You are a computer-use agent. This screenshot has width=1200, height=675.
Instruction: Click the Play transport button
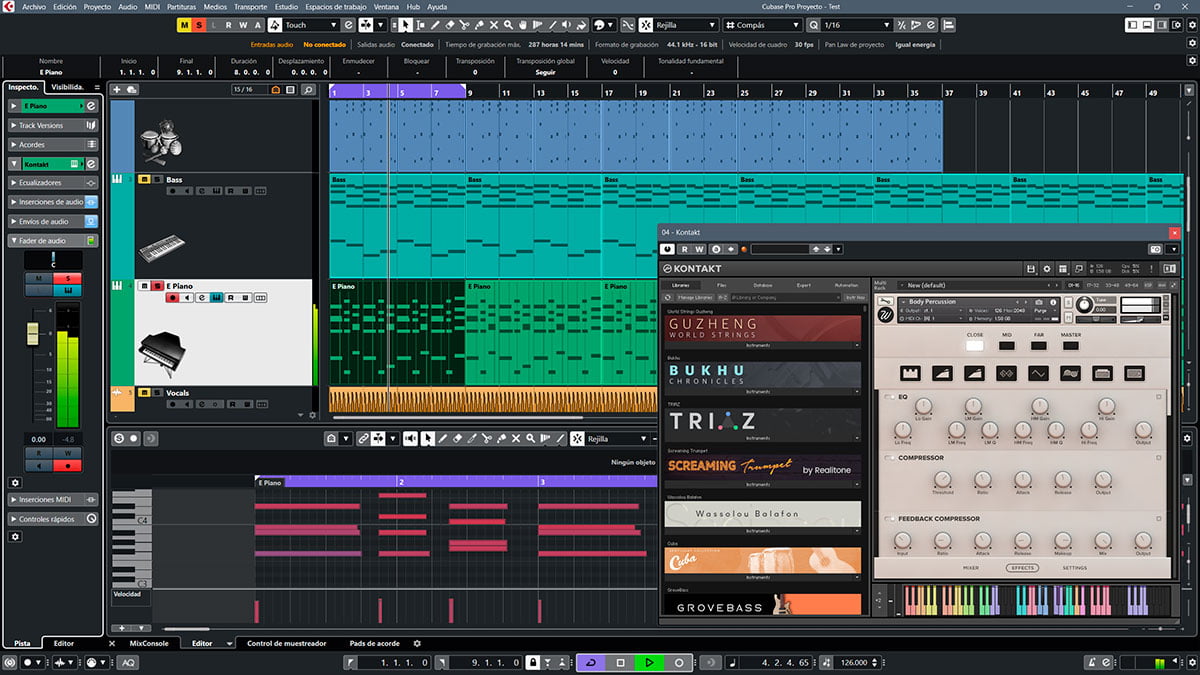tap(649, 663)
